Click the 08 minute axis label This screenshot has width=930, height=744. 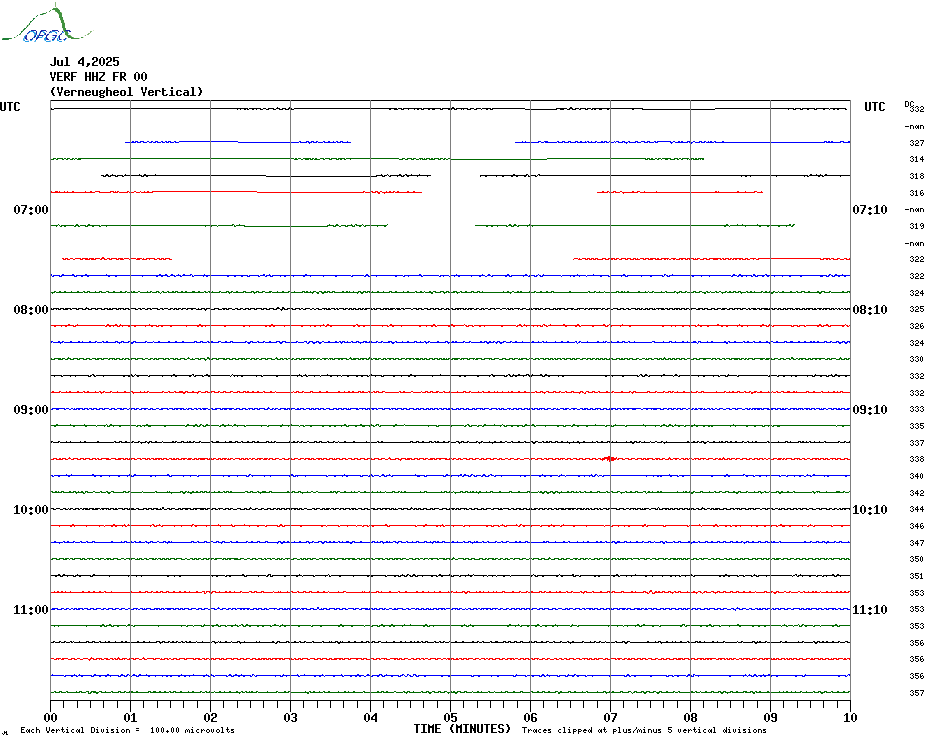[x=690, y=717]
